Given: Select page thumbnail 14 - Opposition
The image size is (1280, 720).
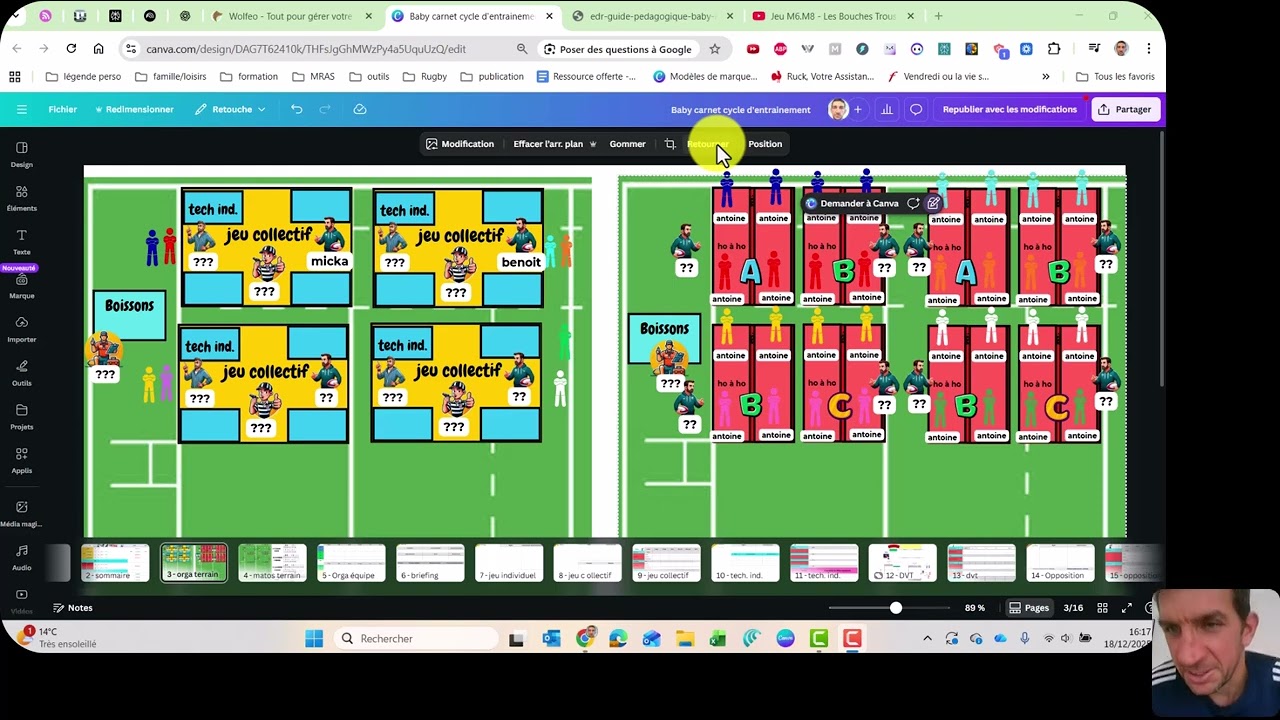Looking at the screenshot, I should click(1060, 563).
